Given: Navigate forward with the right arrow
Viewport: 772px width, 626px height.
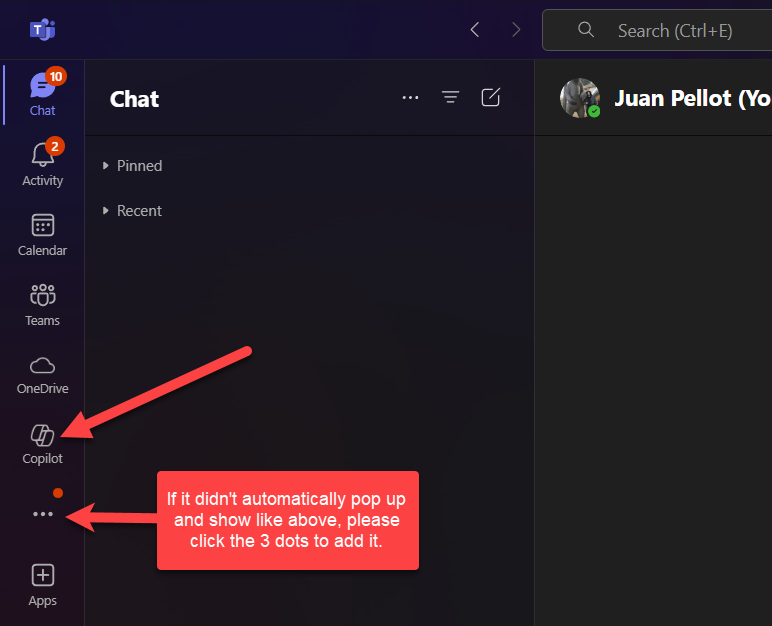Looking at the screenshot, I should (516, 30).
